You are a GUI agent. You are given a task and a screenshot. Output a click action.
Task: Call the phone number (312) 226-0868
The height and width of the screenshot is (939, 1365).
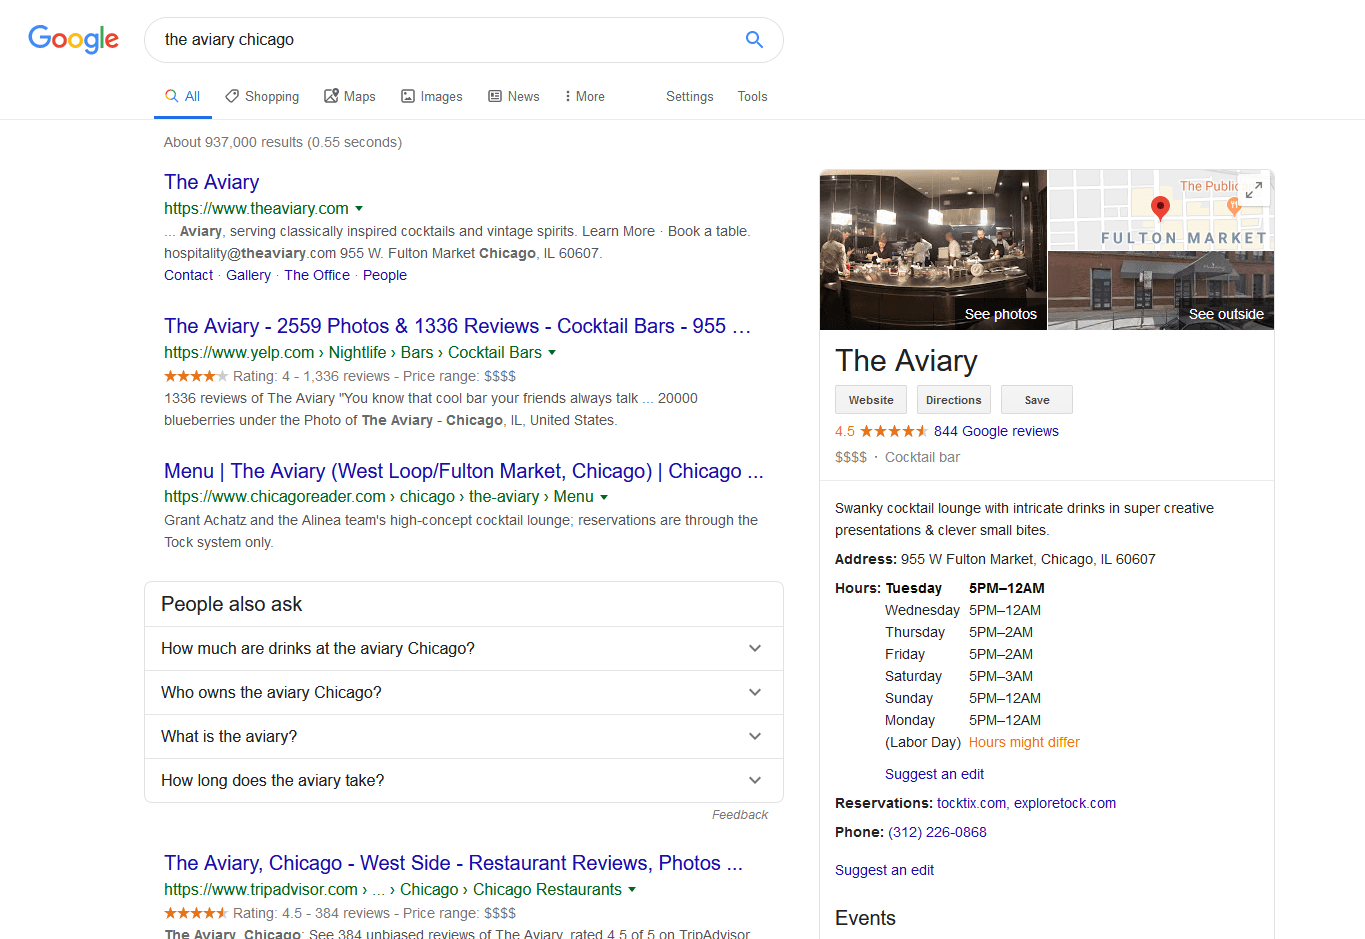pyautogui.click(x=937, y=832)
